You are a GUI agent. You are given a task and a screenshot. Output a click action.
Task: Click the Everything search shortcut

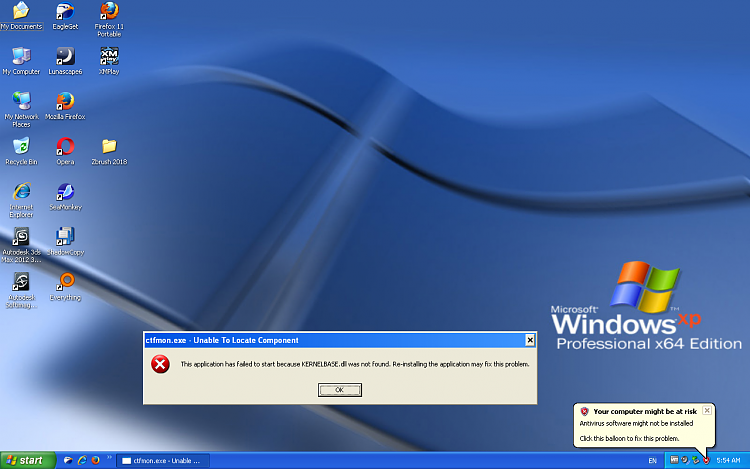tap(65, 287)
